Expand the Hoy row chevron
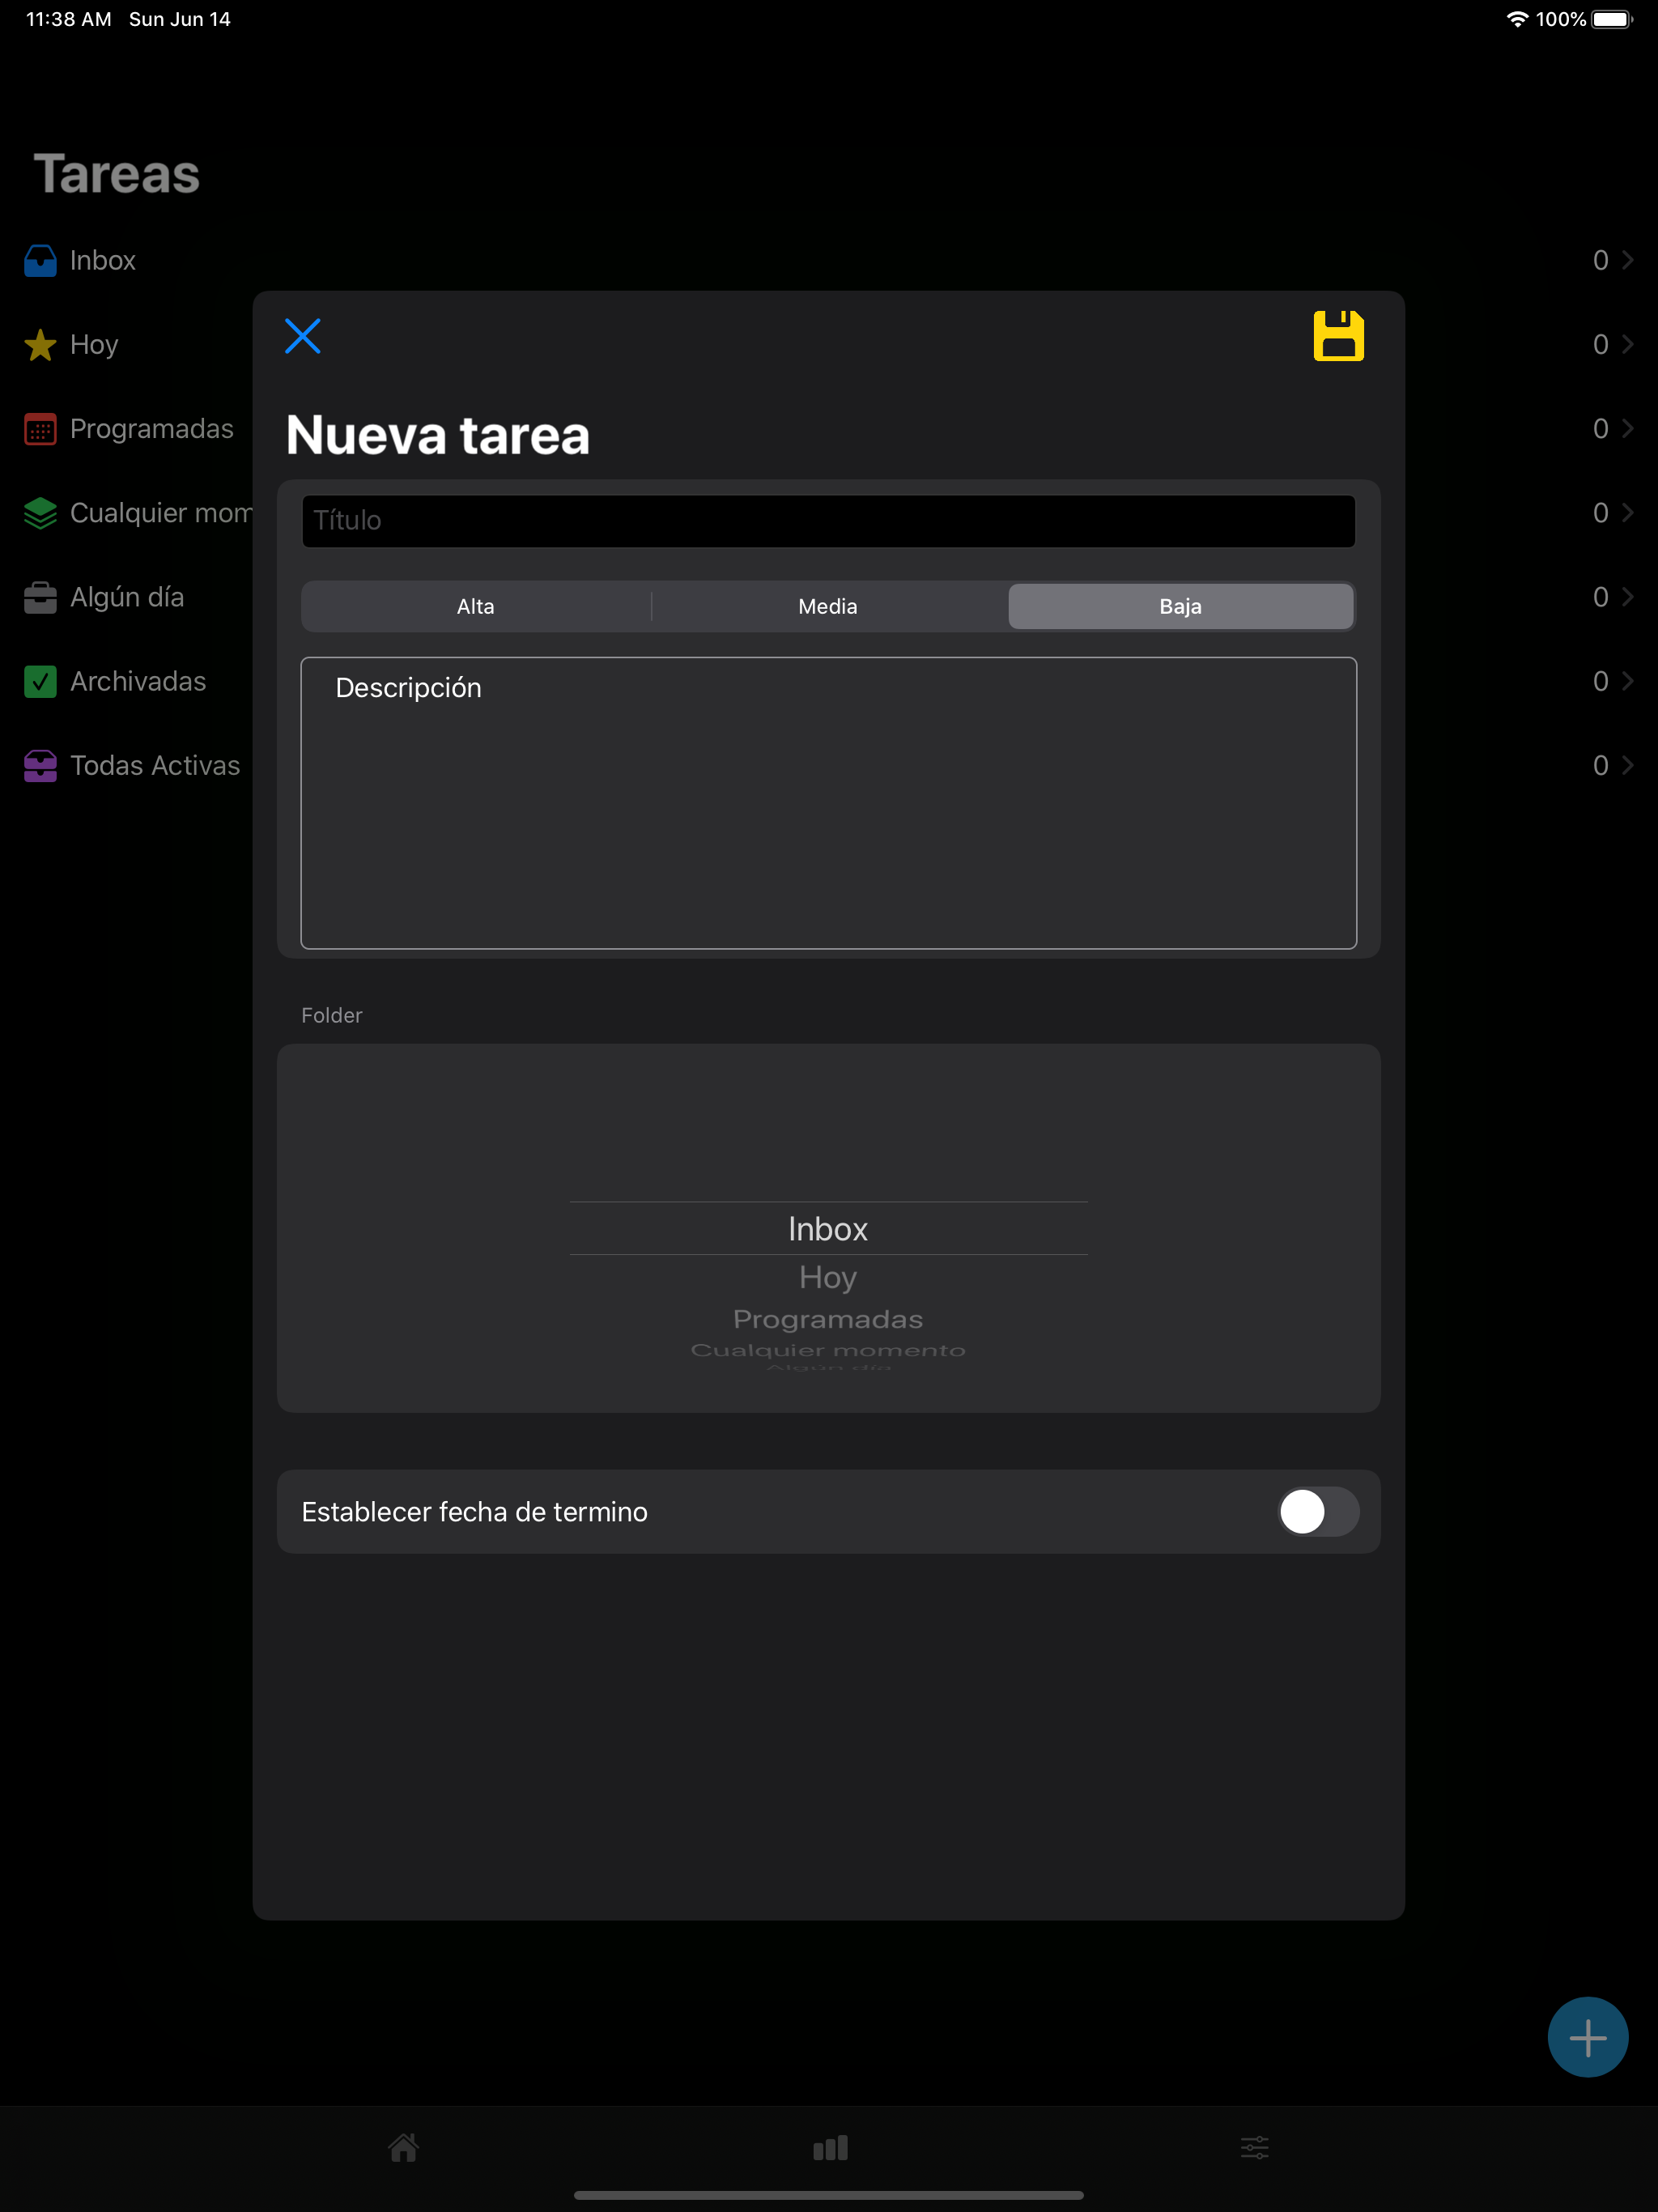The width and height of the screenshot is (1658, 2212). pyautogui.click(x=1627, y=344)
